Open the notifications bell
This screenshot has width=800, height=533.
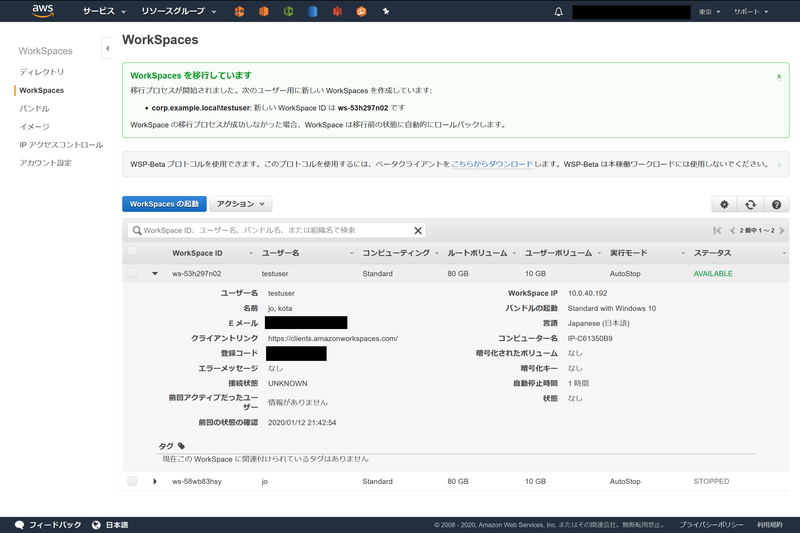point(559,11)
